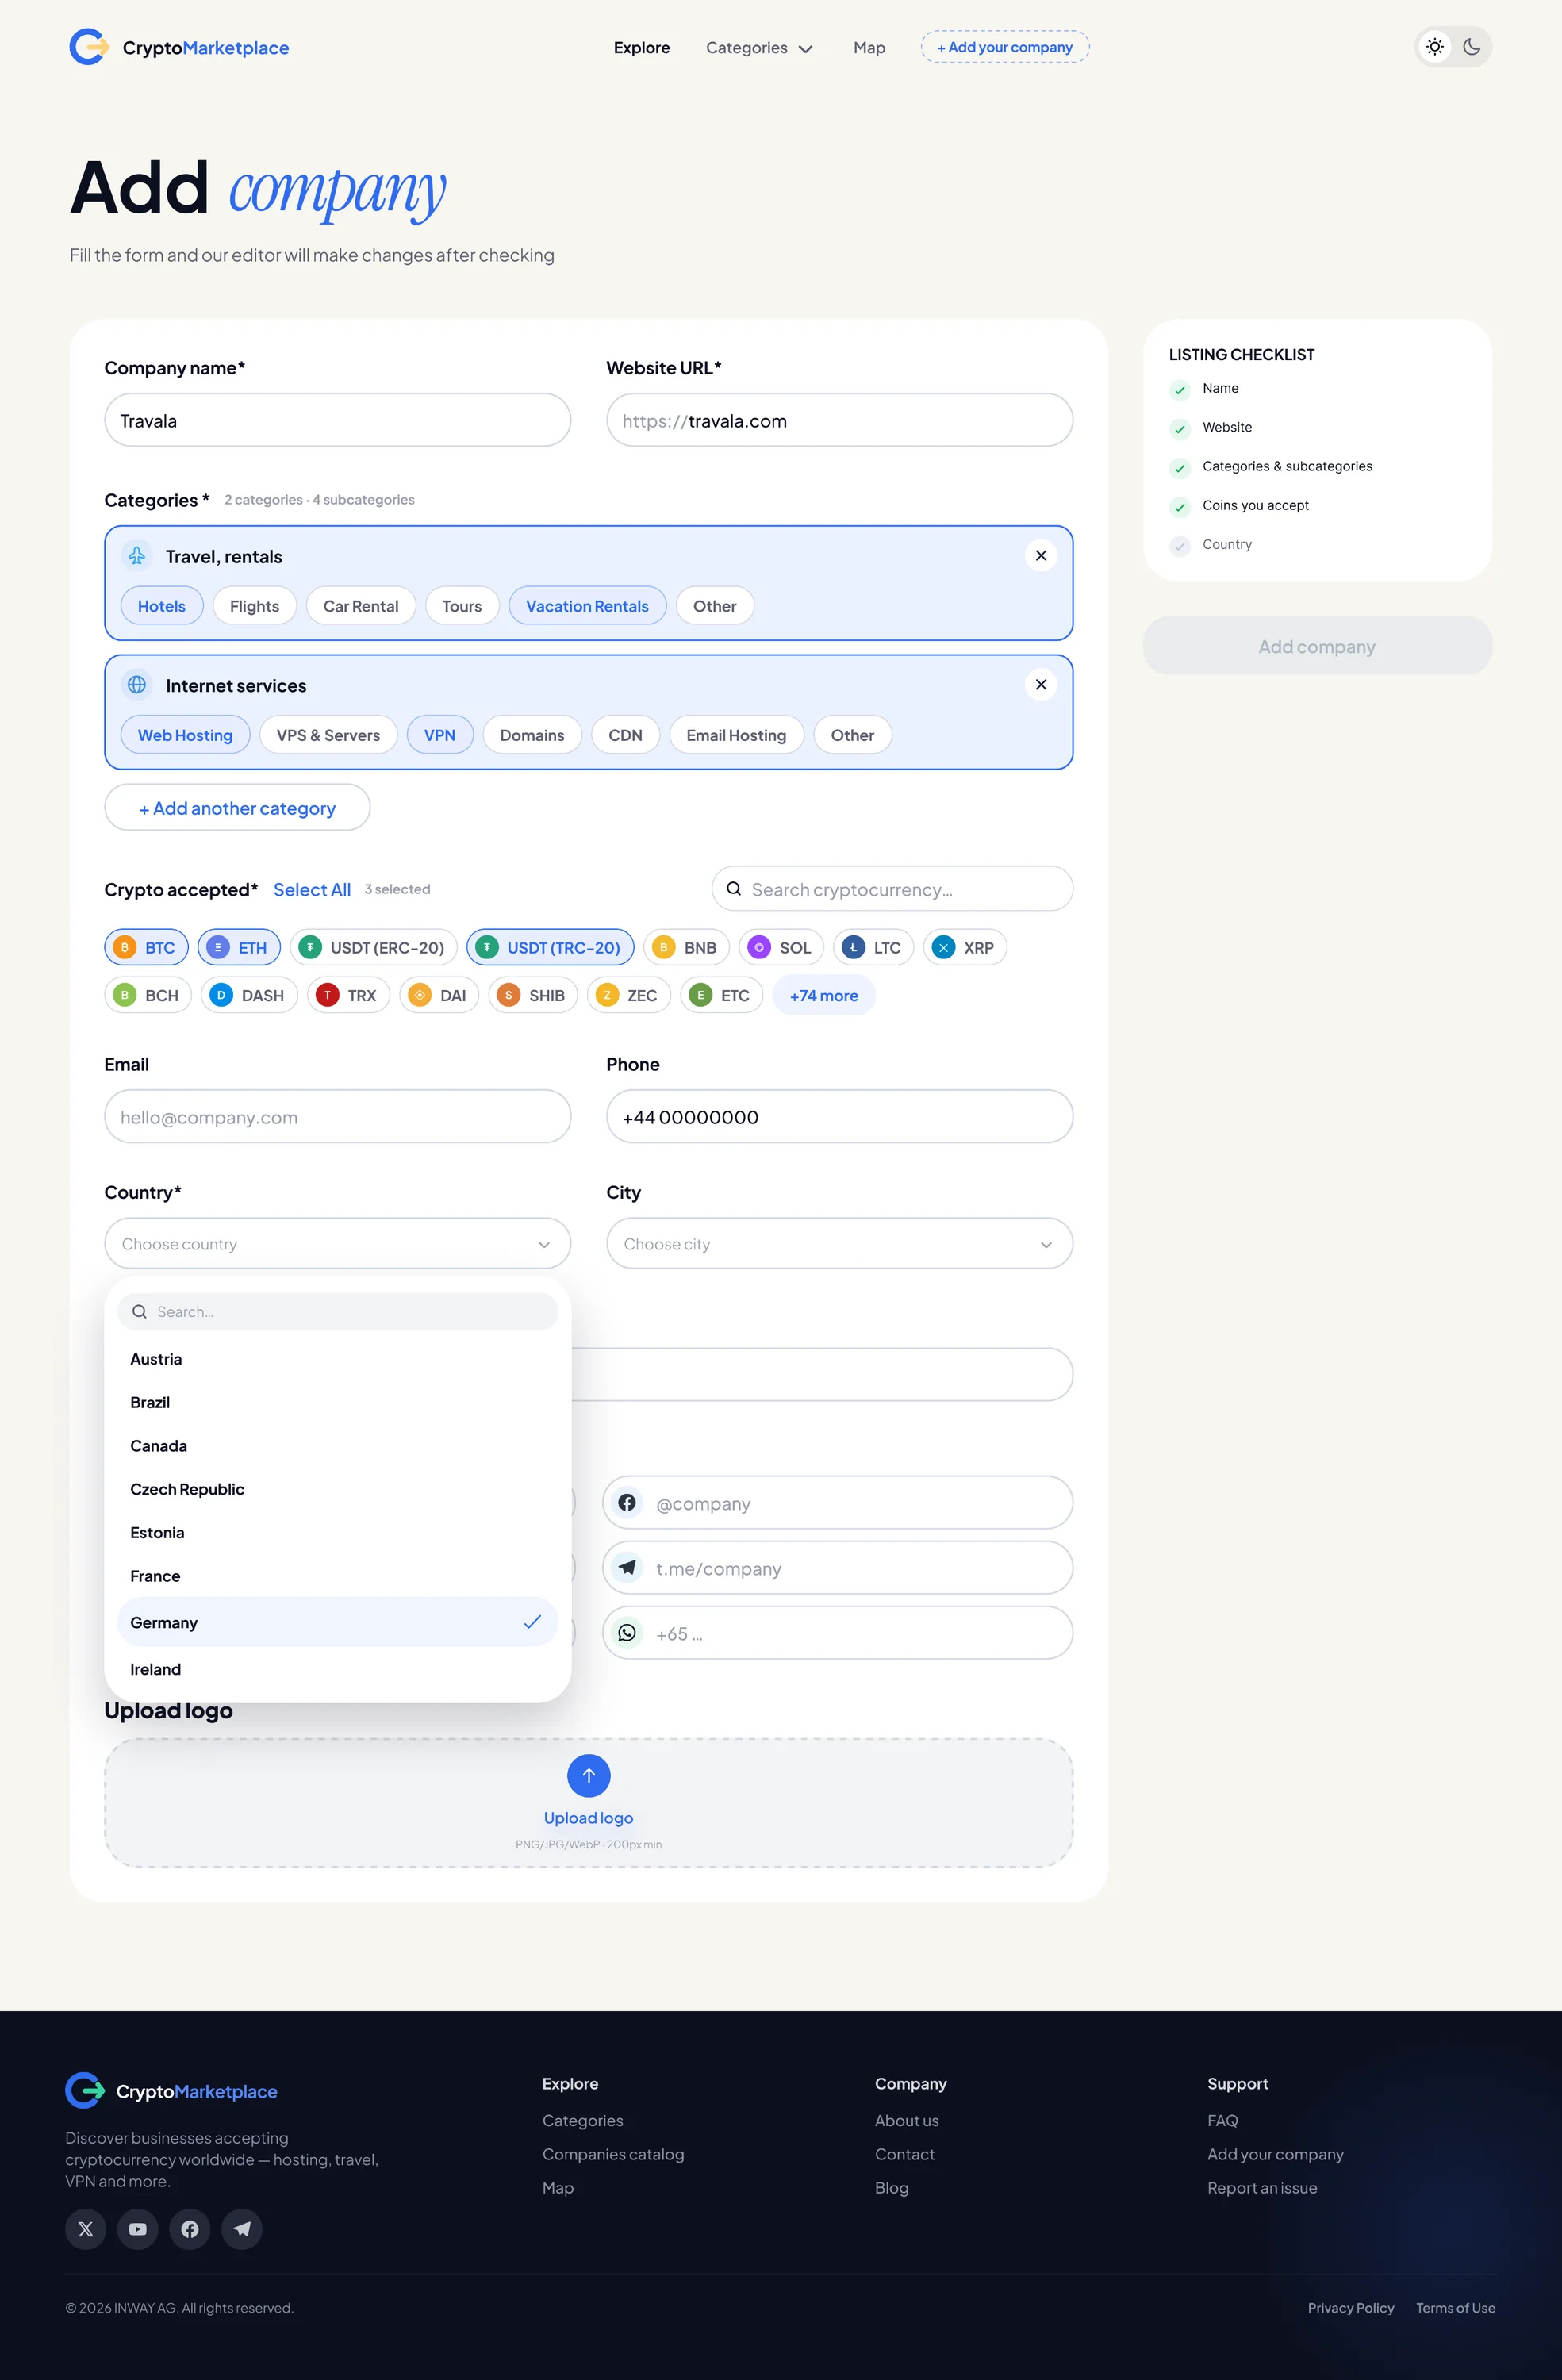Click the Telegram icon in the t.me/company field

tap(627, 1567)
